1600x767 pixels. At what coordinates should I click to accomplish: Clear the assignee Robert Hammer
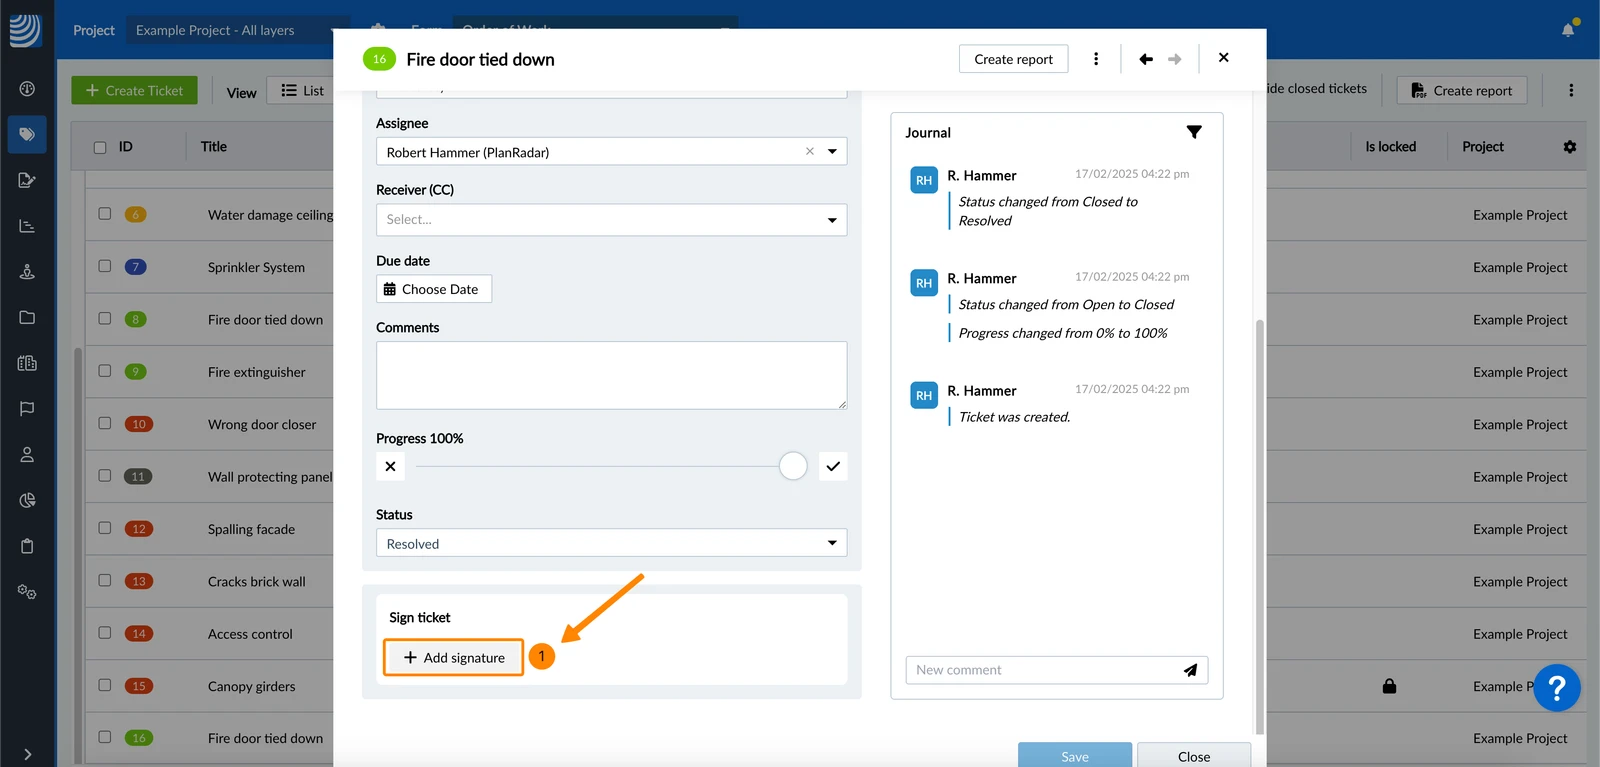pyautogui.click(x=810, y=151)
